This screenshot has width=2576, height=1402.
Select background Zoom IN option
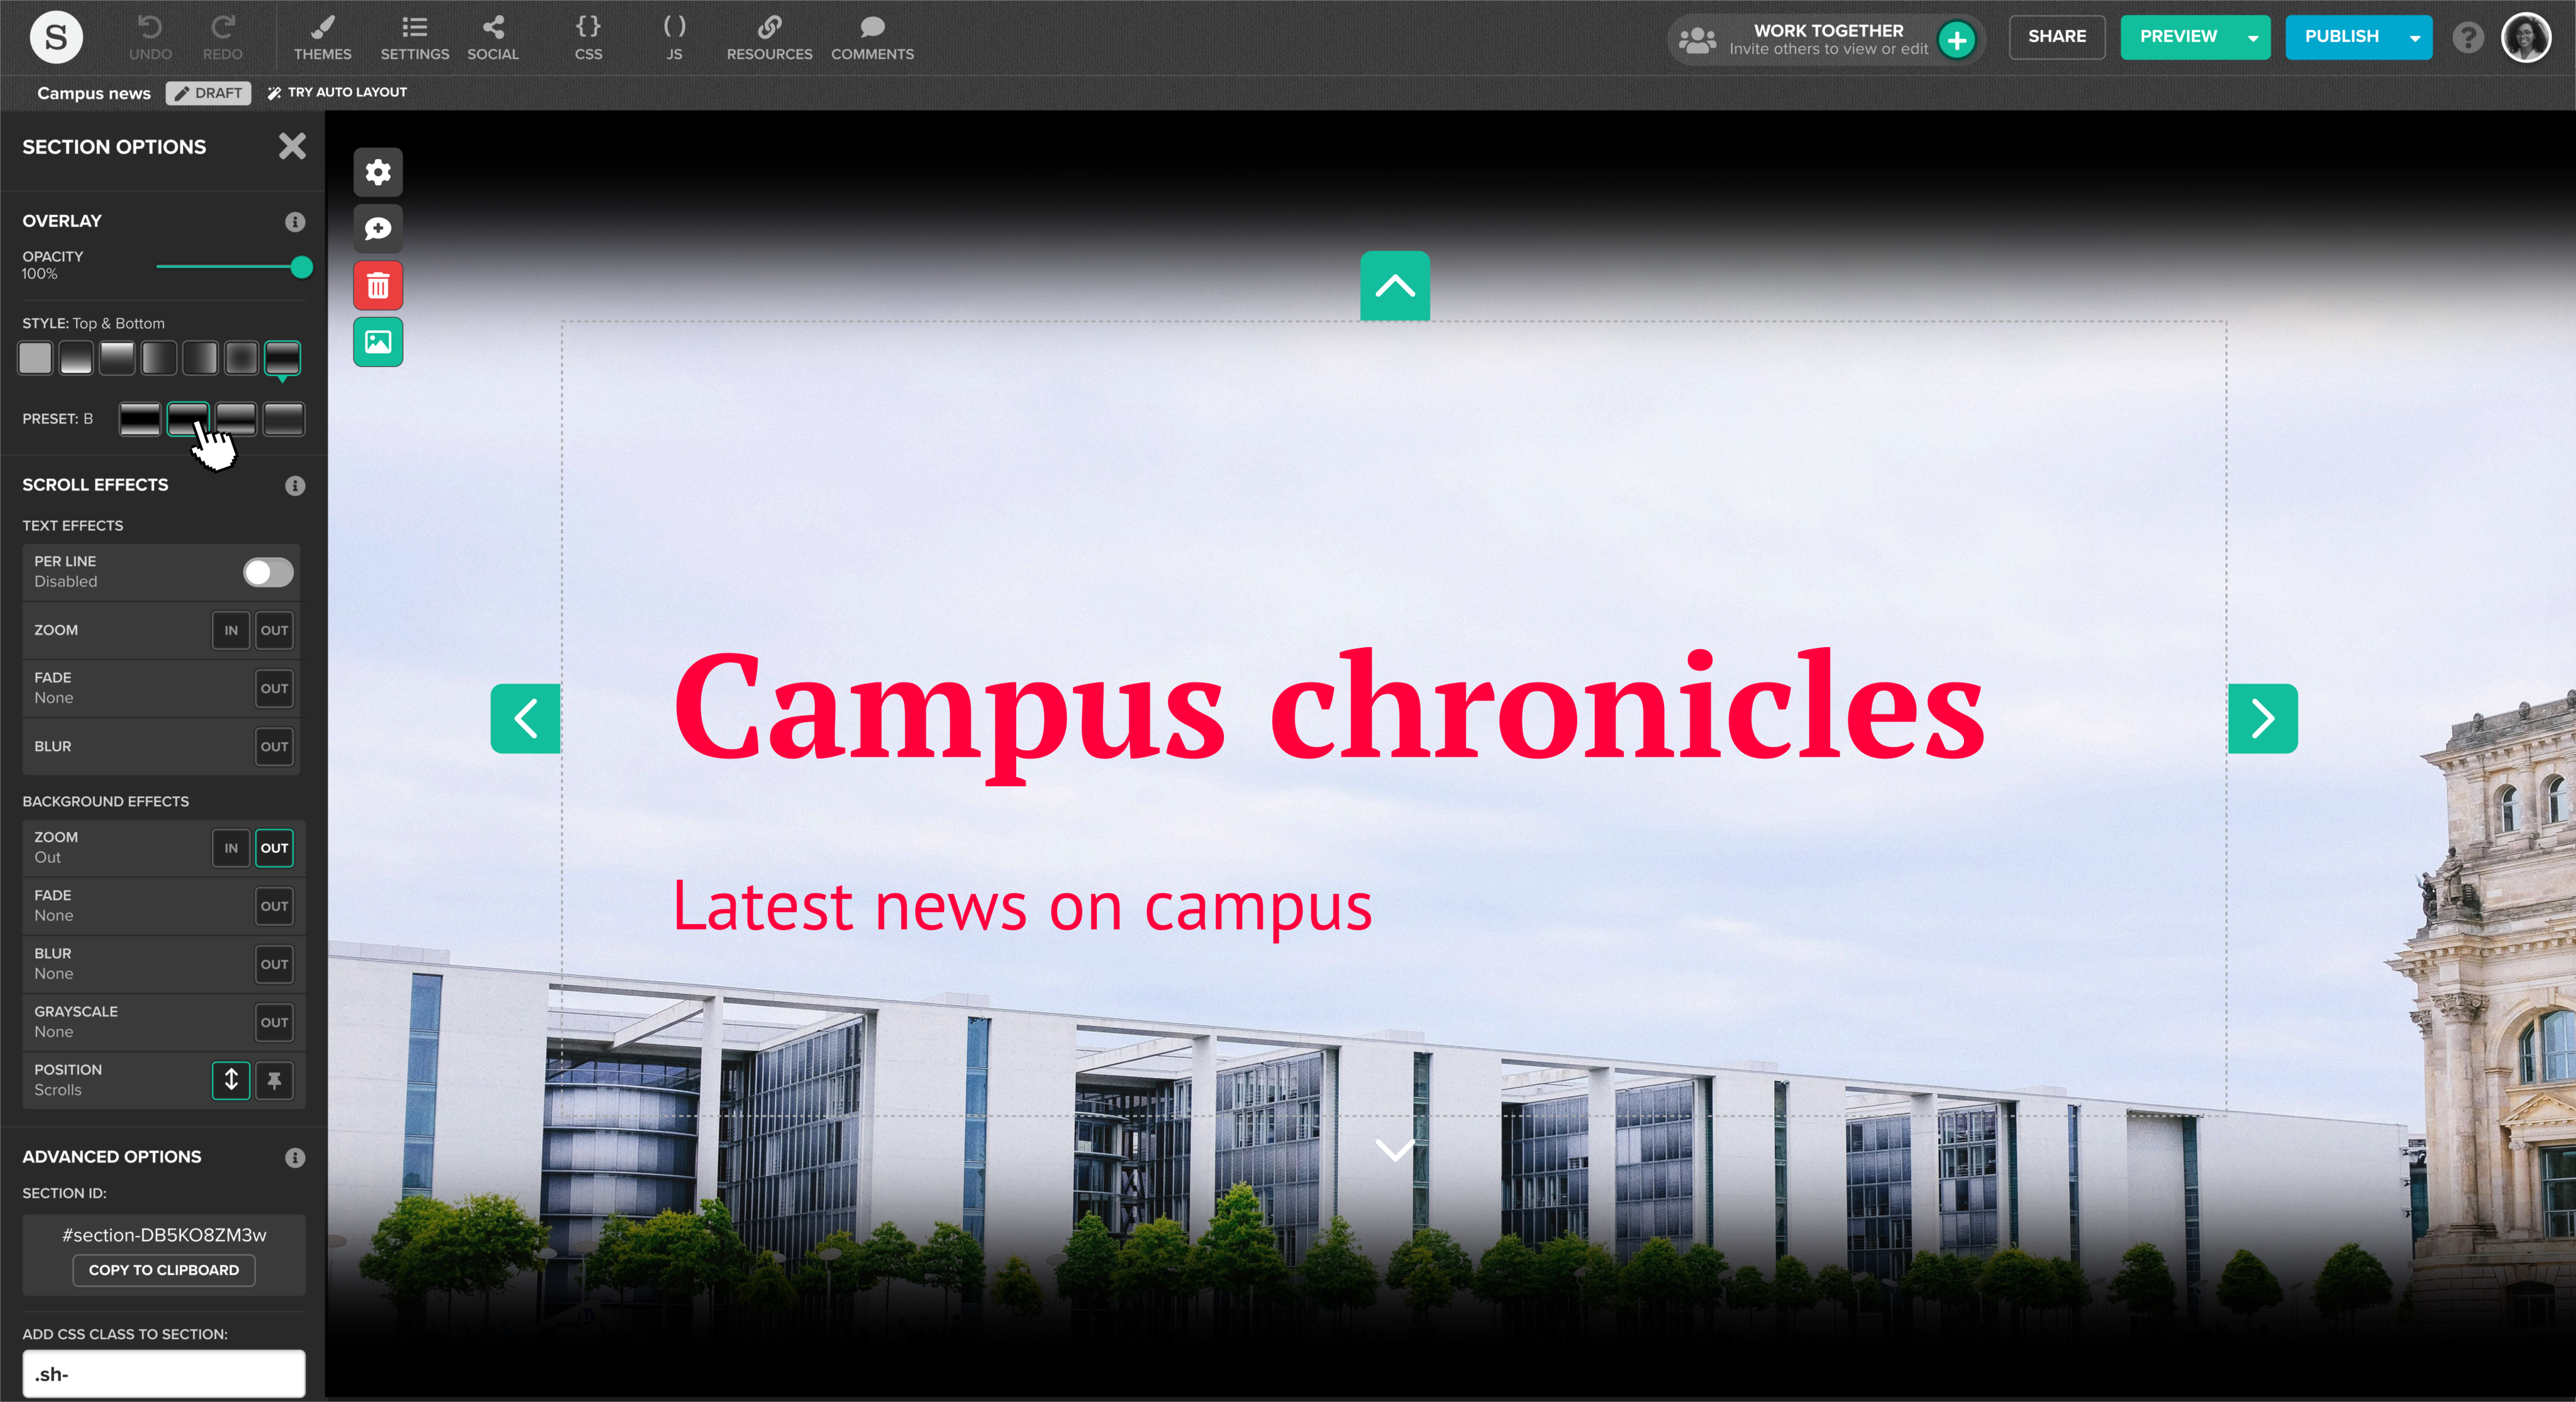click(231, 848)
